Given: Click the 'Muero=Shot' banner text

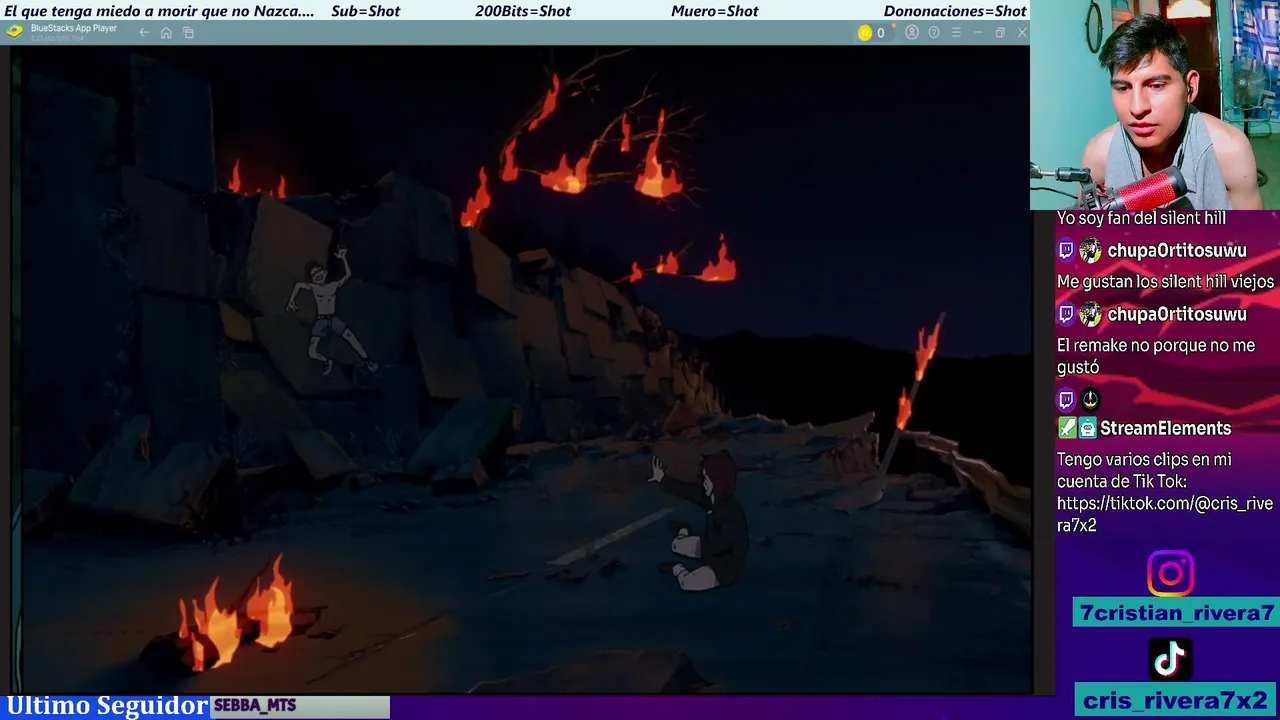Looking at the screenshot, I should point(715,11).
